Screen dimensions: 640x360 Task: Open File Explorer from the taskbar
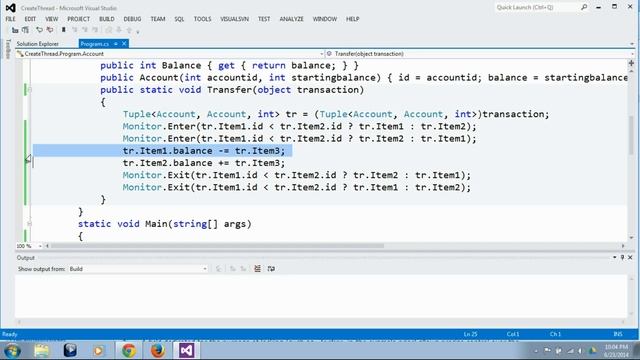(x=41, y=351)
